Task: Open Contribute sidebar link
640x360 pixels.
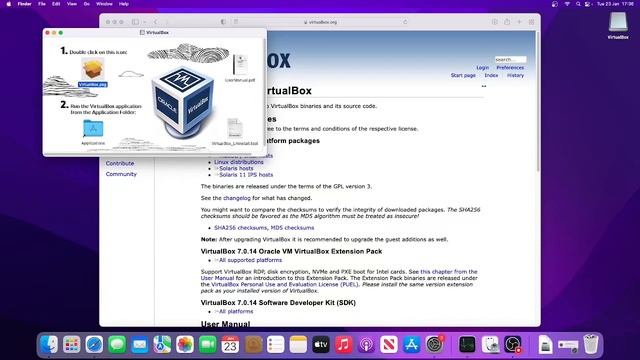Action: [x=120, y=163]
